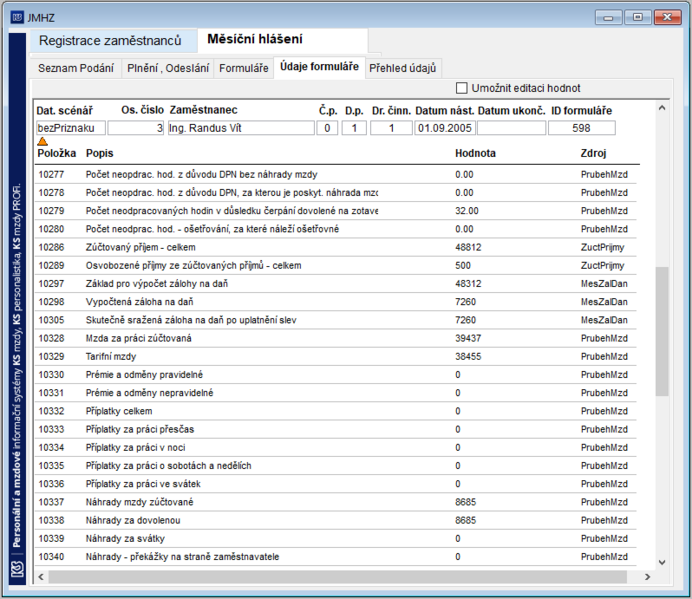Select the Měsíční hlášení tab
Viewport: 692px width, 599px height.
point(282,40)
